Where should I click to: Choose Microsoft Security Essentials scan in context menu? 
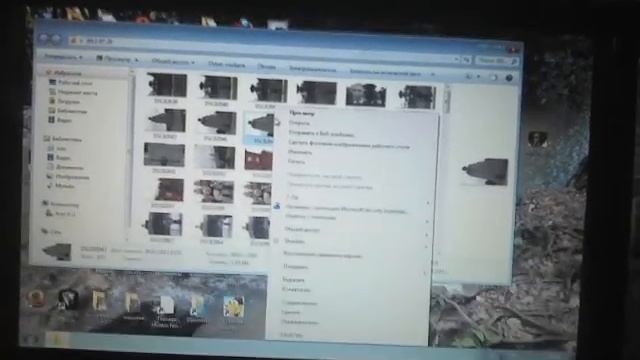pyautogui.click(x=346, y=210)
